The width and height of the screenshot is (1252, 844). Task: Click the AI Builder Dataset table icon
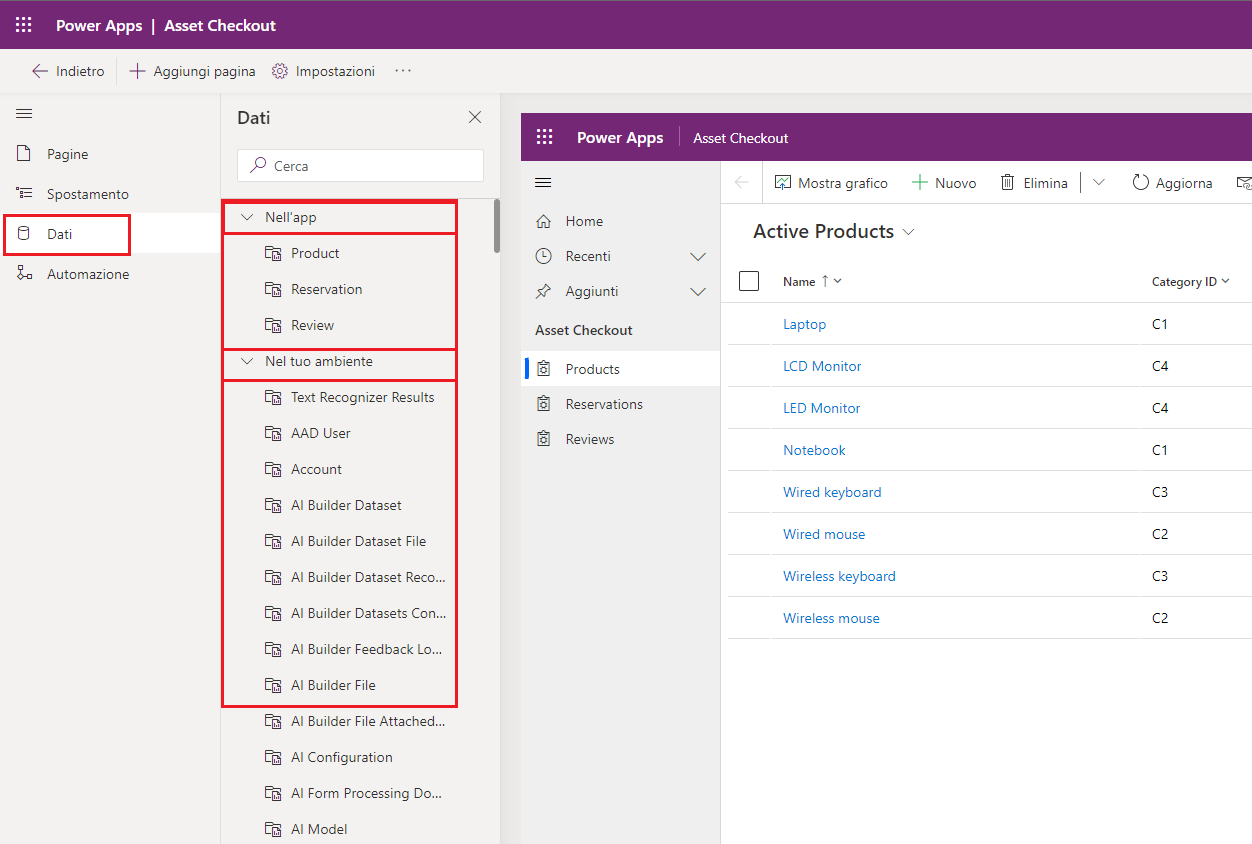(x=273, y=505)
